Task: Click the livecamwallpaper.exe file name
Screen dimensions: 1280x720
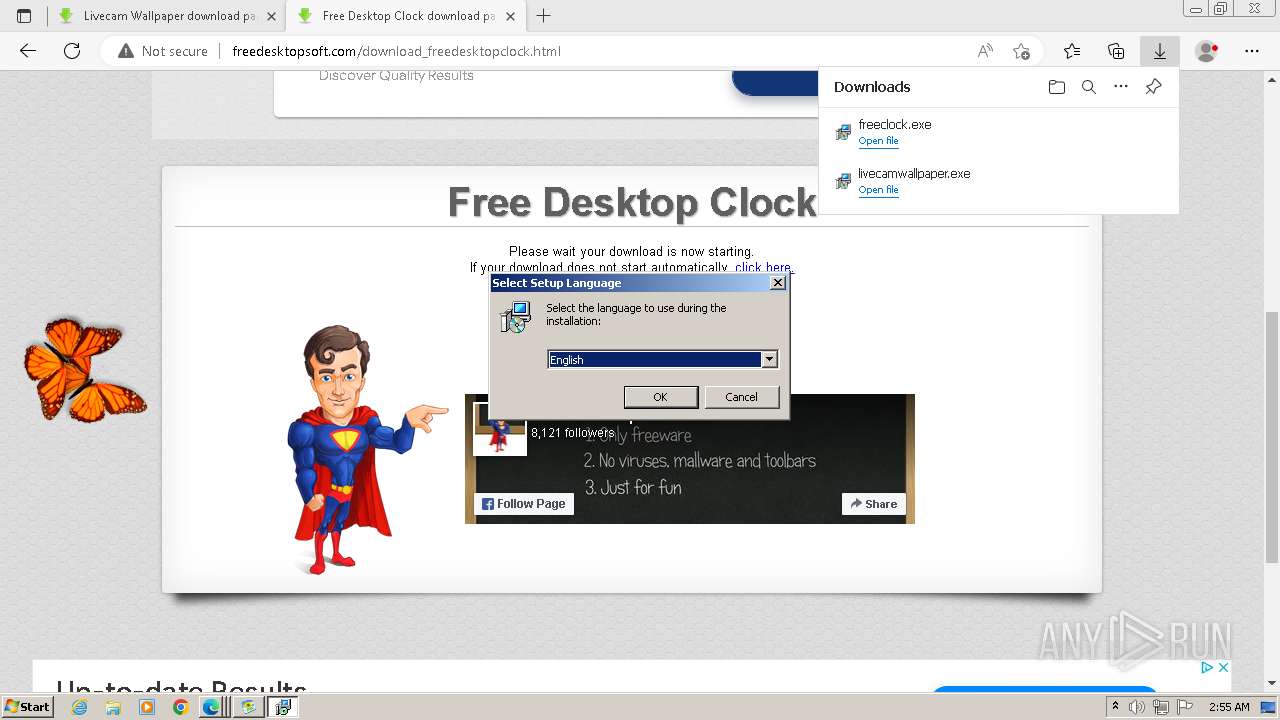Action: (x=914, y=174)
